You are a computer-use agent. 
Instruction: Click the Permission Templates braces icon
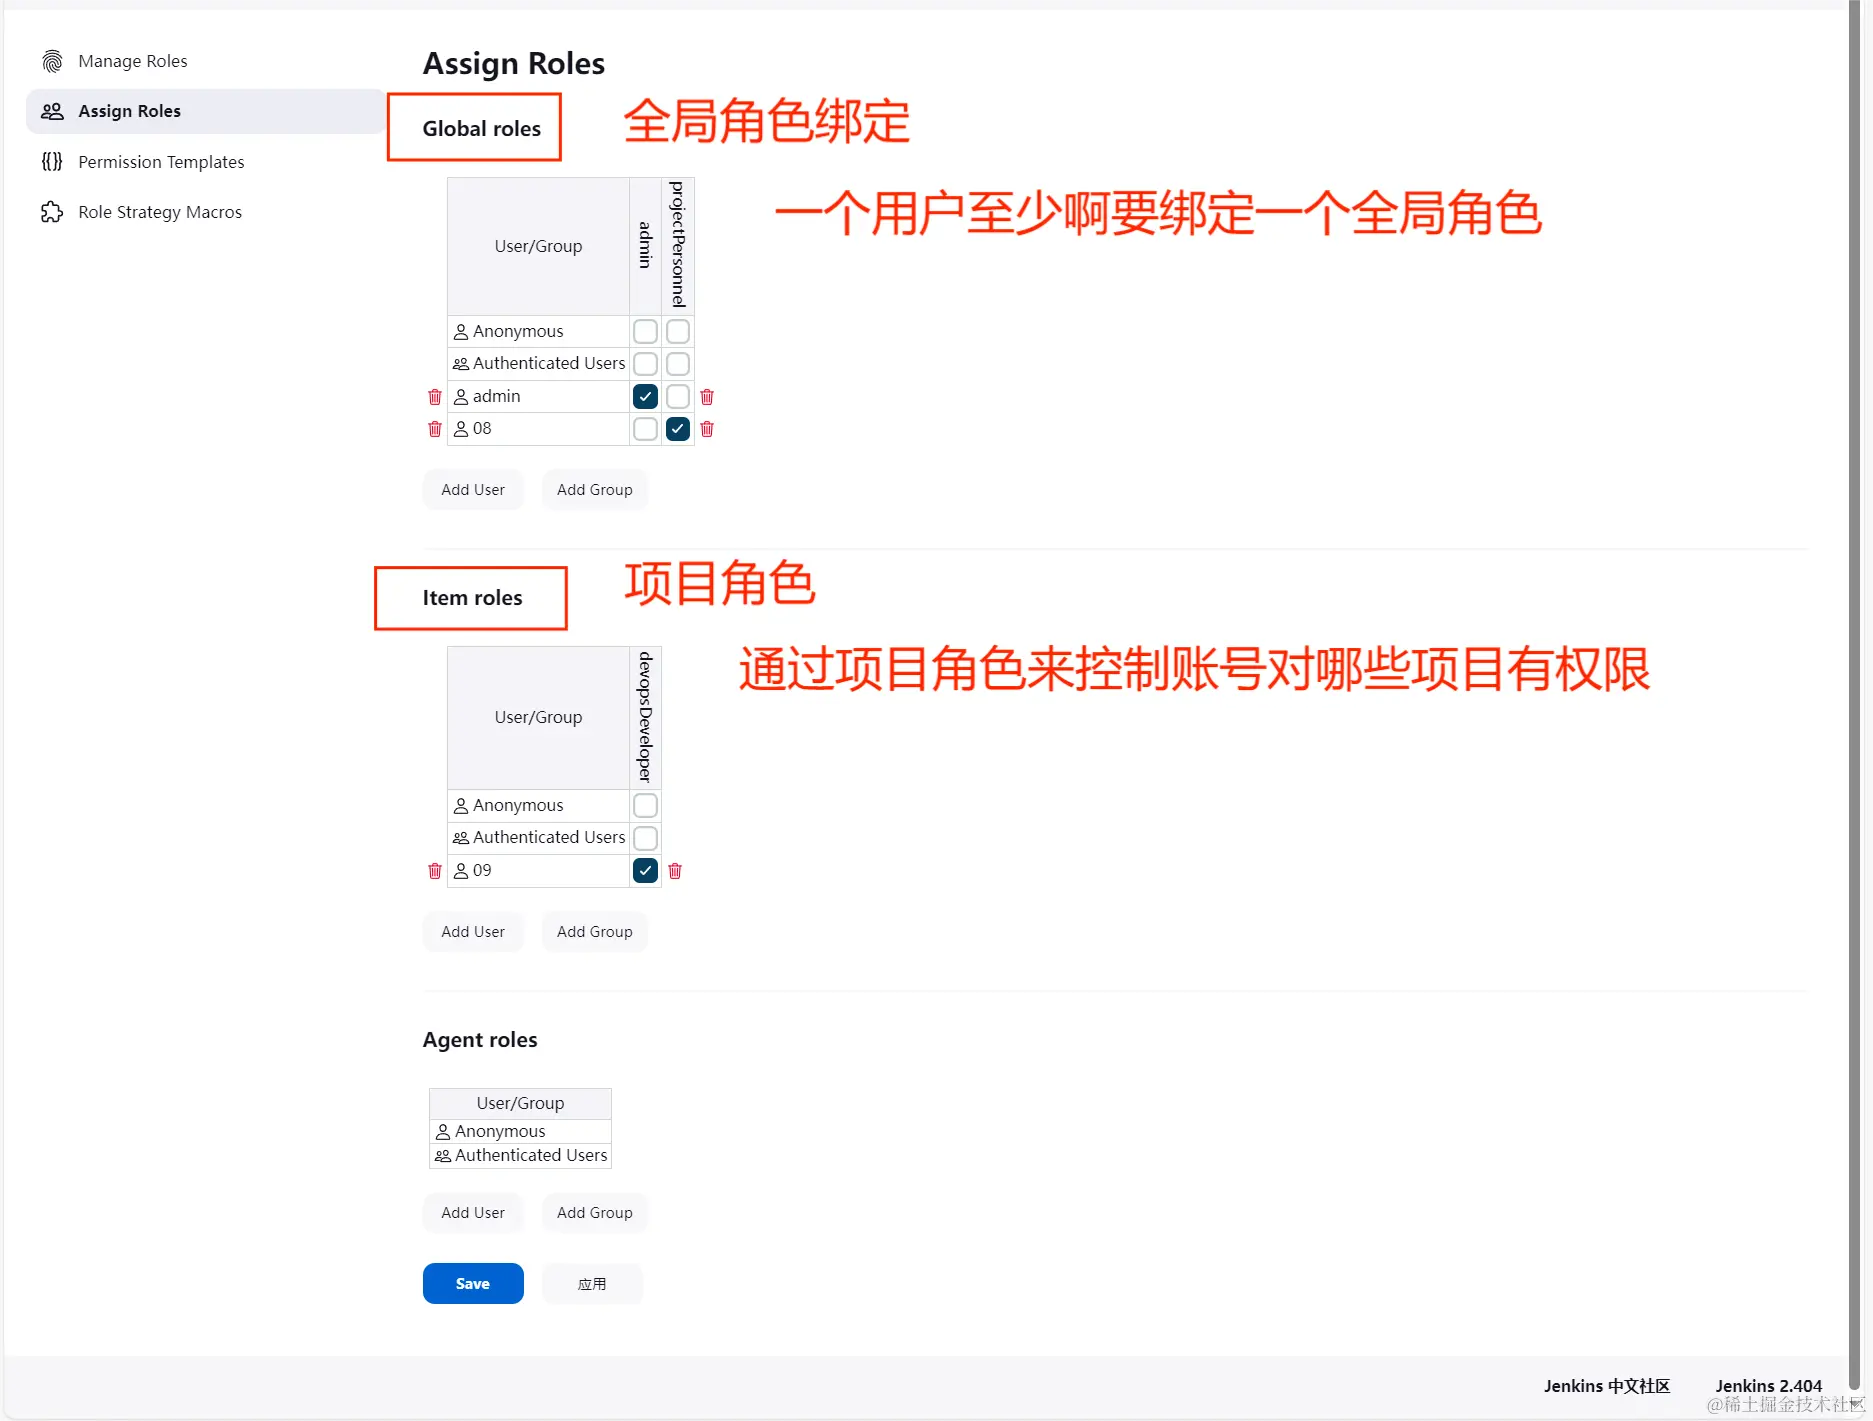click(52, 161)
